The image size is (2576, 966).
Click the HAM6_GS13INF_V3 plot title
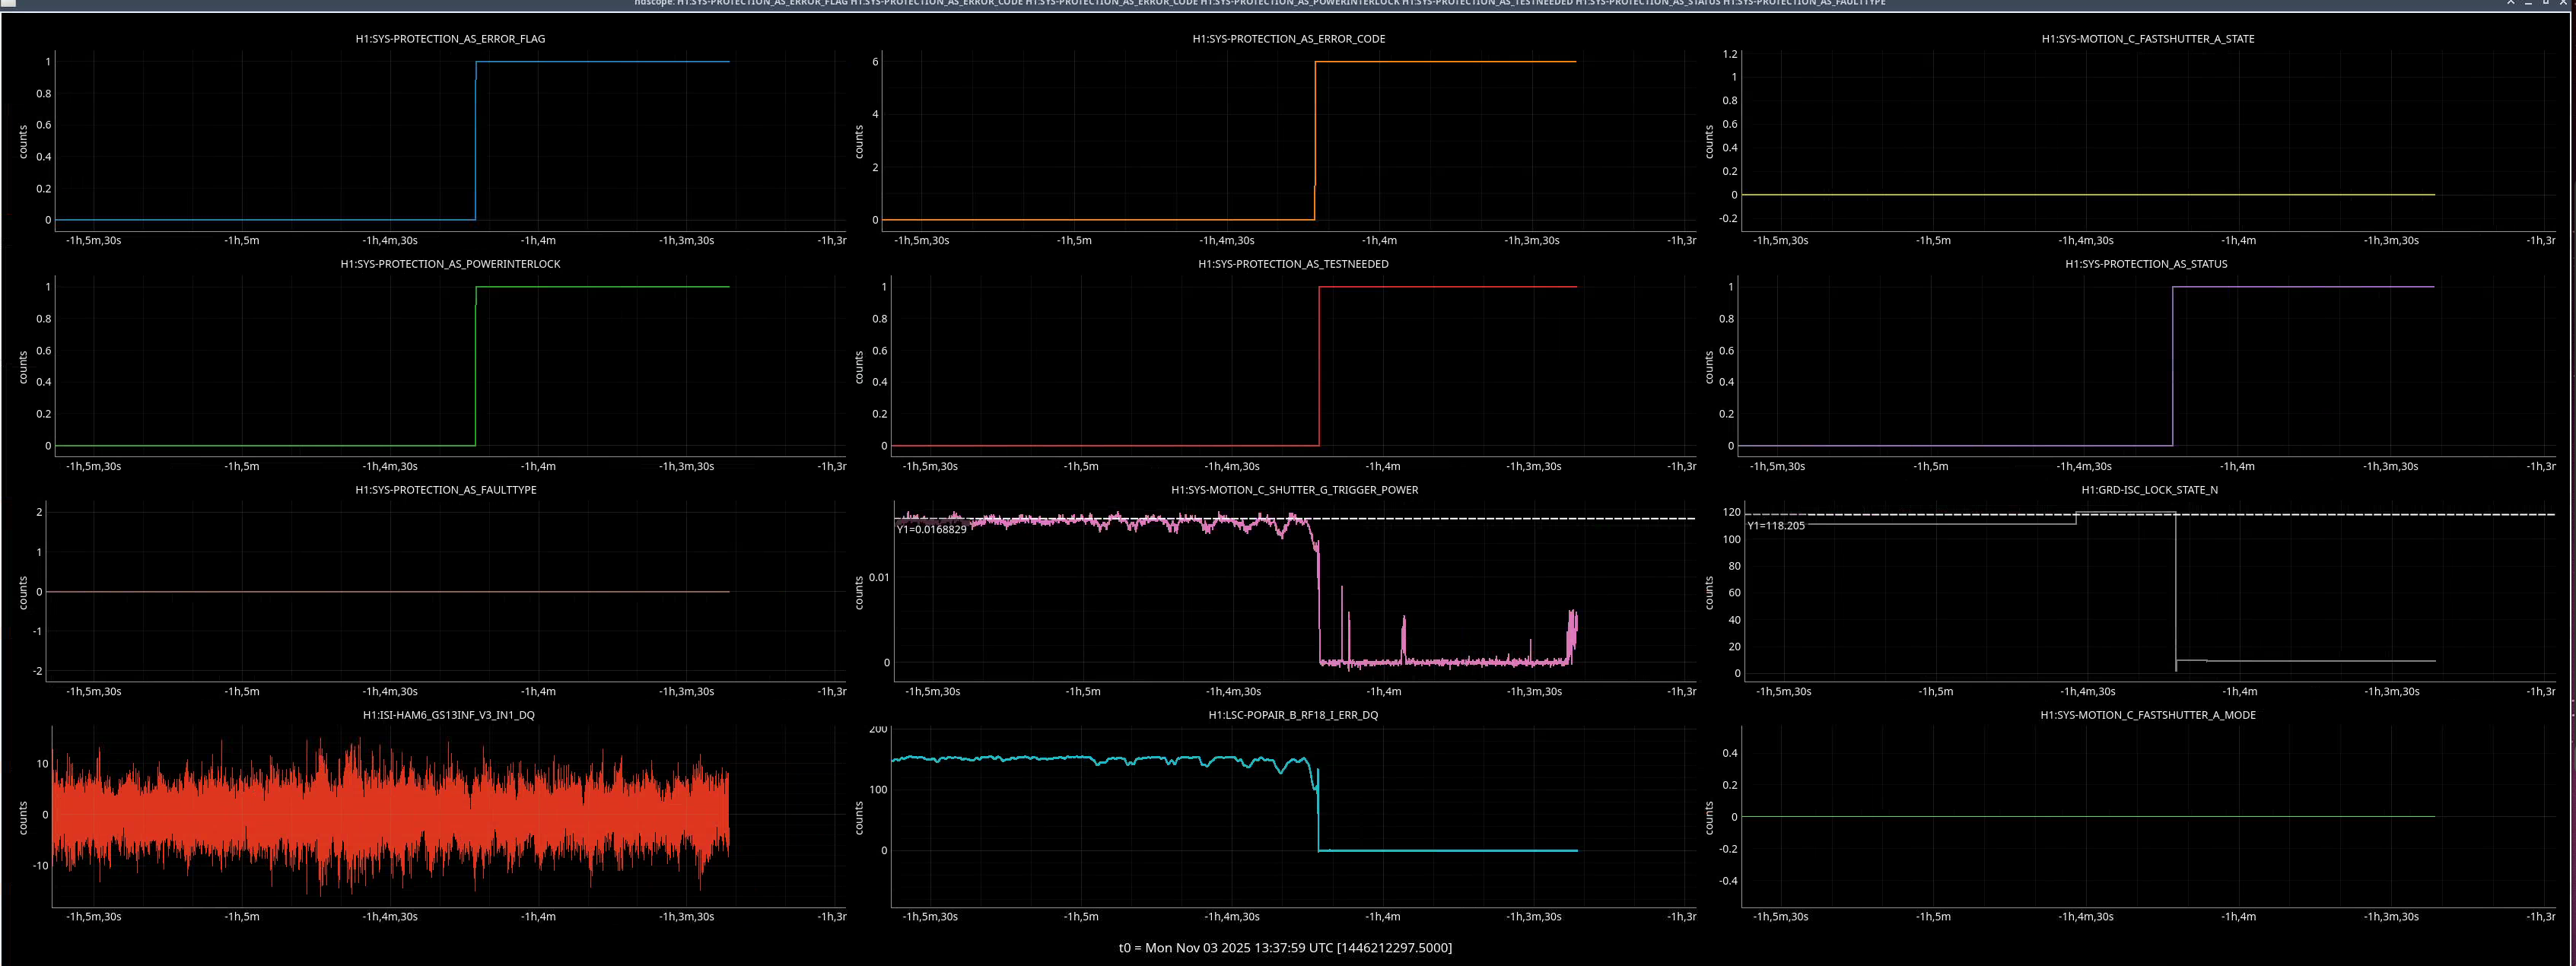coord(448,715)
